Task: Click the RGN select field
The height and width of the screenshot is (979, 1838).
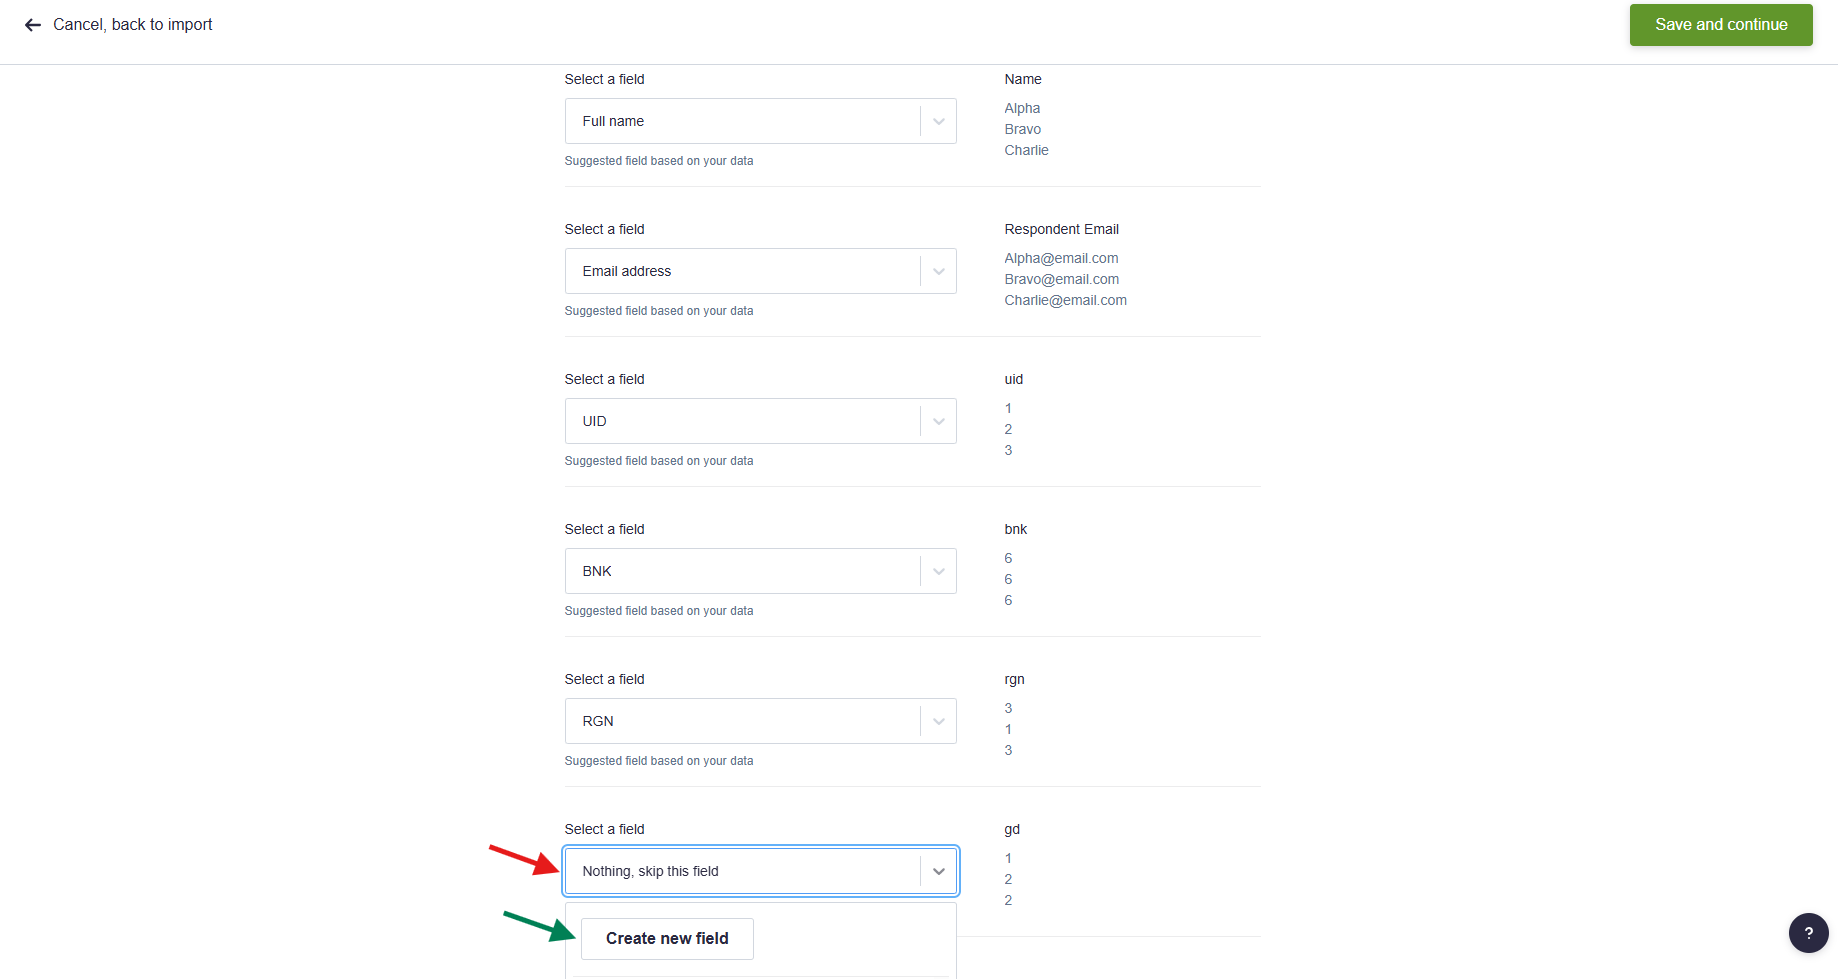Action: click(760, 721)
